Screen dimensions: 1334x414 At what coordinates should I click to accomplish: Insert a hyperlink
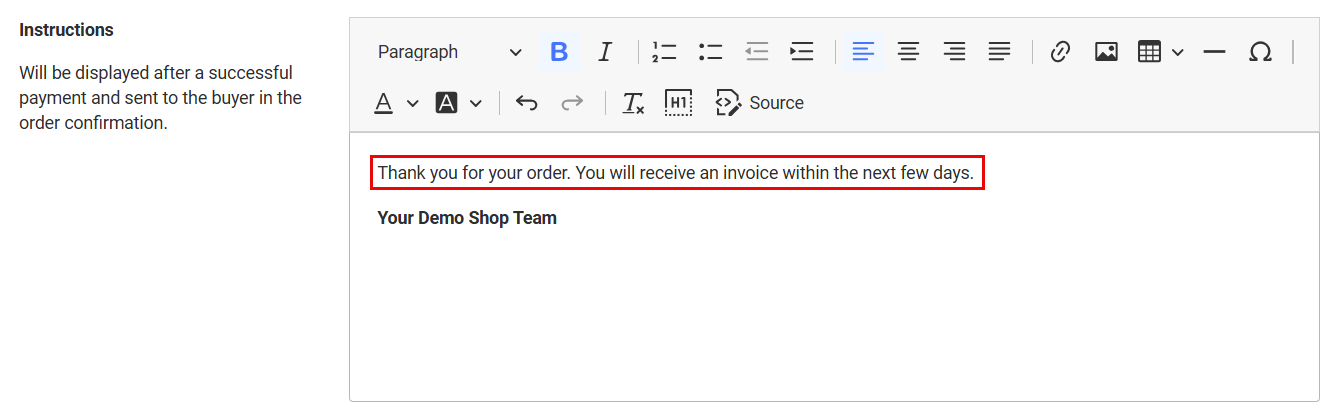coord(1060,52)
